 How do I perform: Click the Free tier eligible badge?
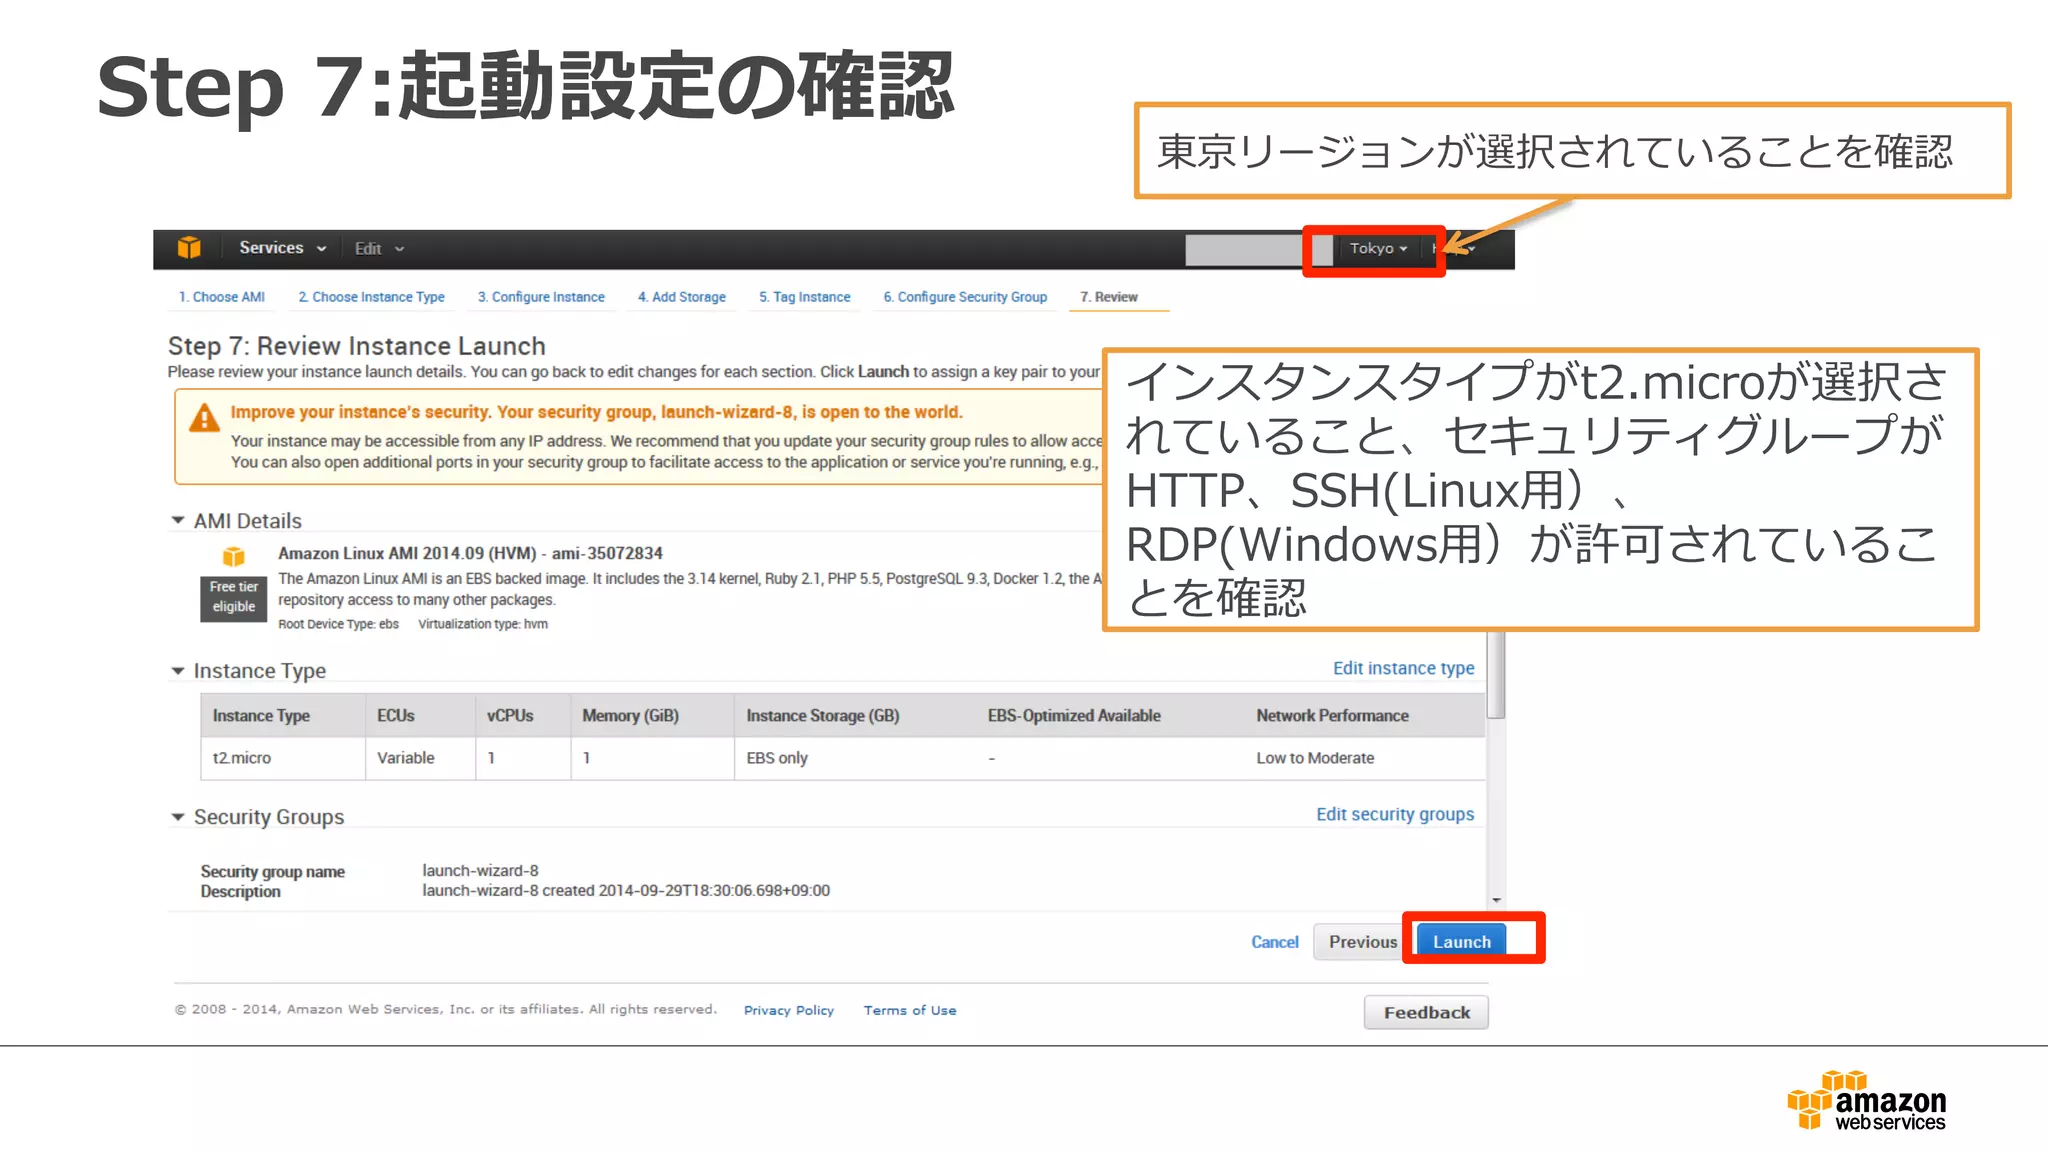234,597
